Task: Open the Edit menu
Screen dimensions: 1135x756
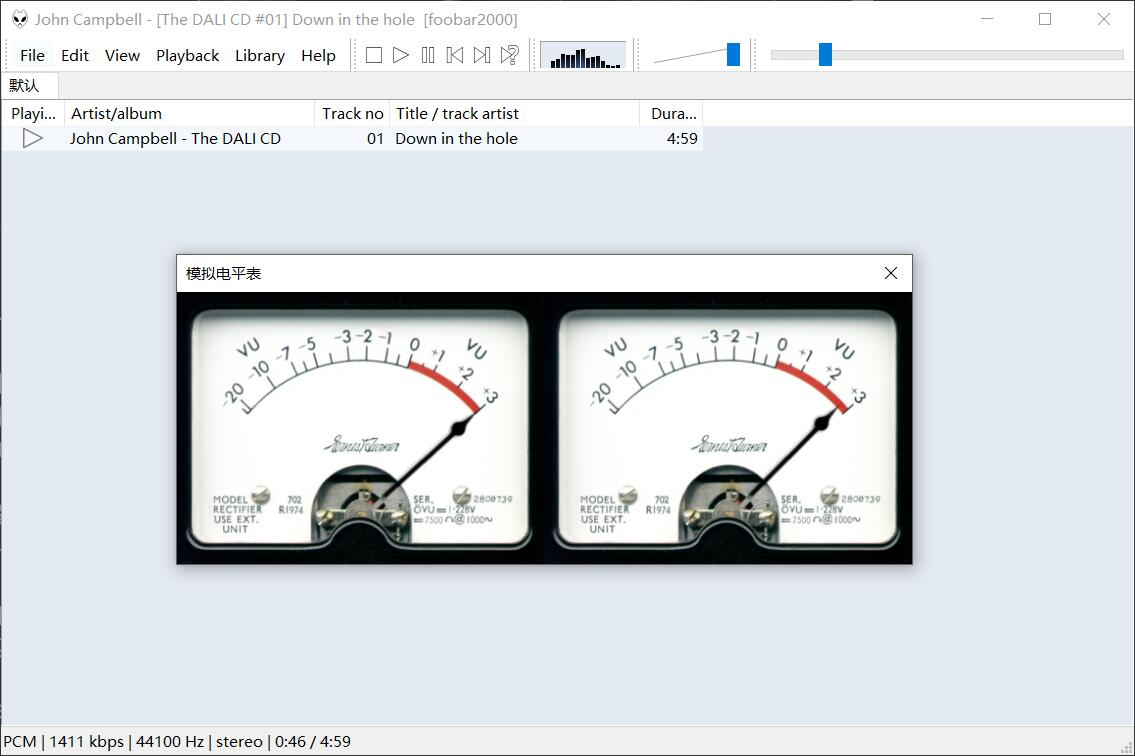Action: [x=75, y=56]
